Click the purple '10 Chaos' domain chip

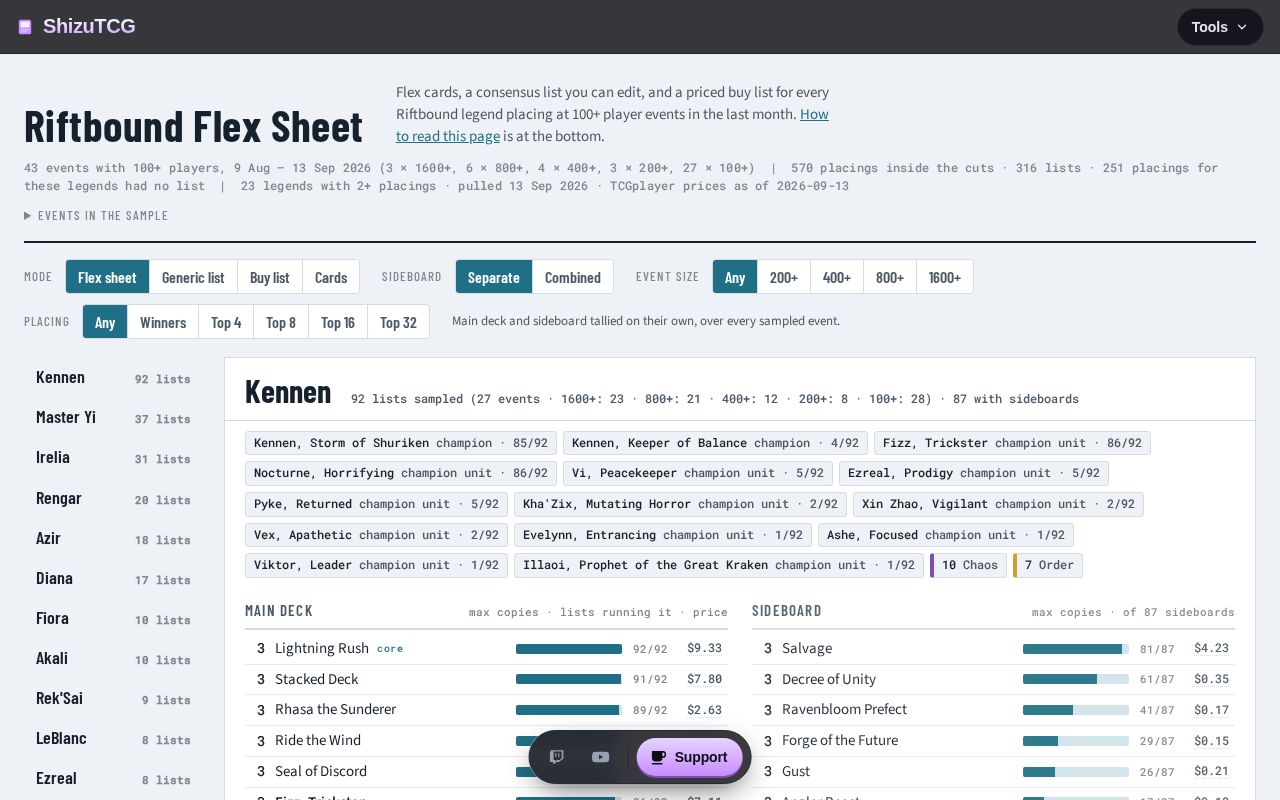968,565
